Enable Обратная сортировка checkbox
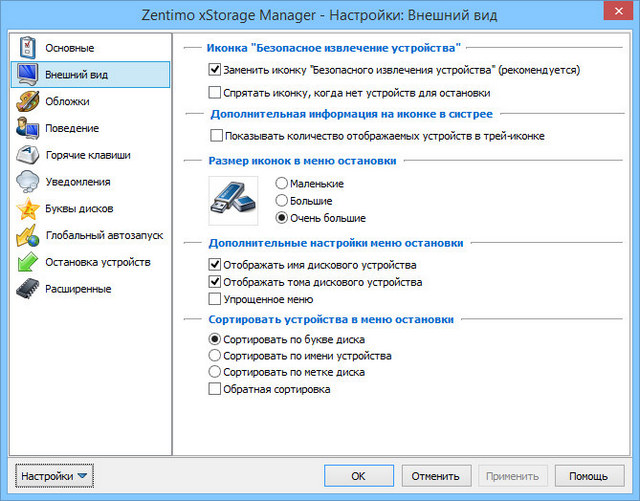 coord(215,389)
